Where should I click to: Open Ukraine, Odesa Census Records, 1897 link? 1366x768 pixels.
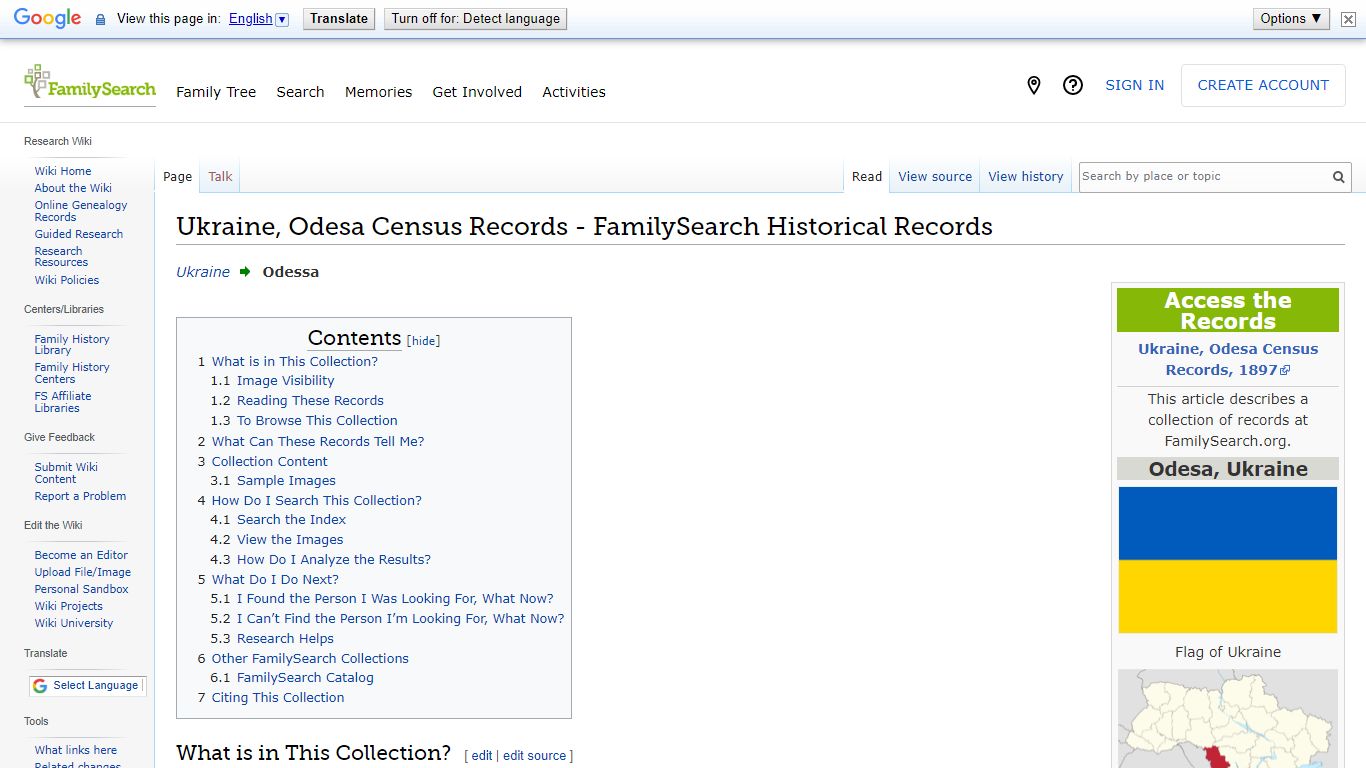tap(1228, 359)
